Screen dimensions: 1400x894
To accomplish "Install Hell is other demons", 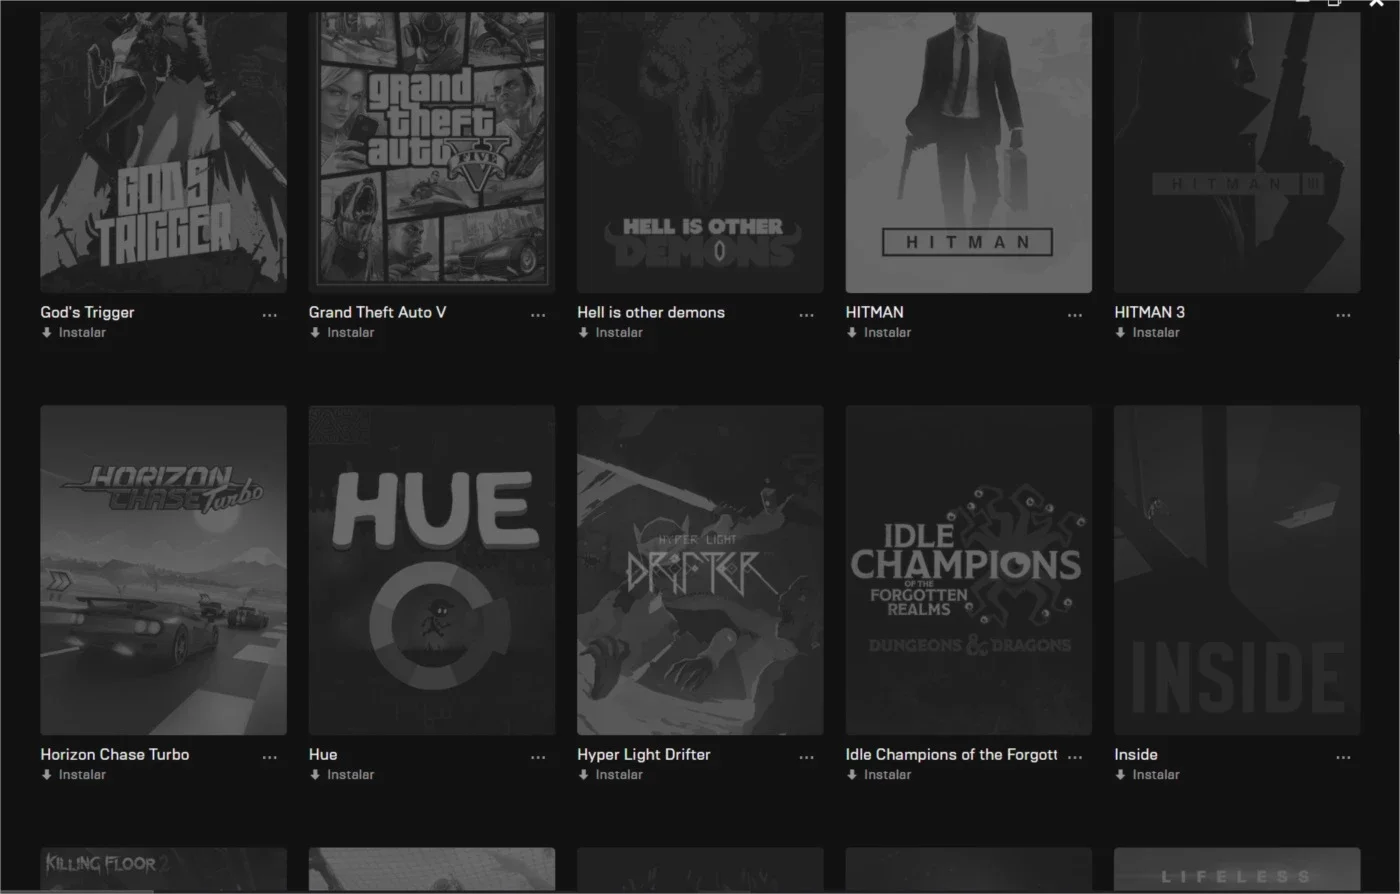I will (610, 333).
